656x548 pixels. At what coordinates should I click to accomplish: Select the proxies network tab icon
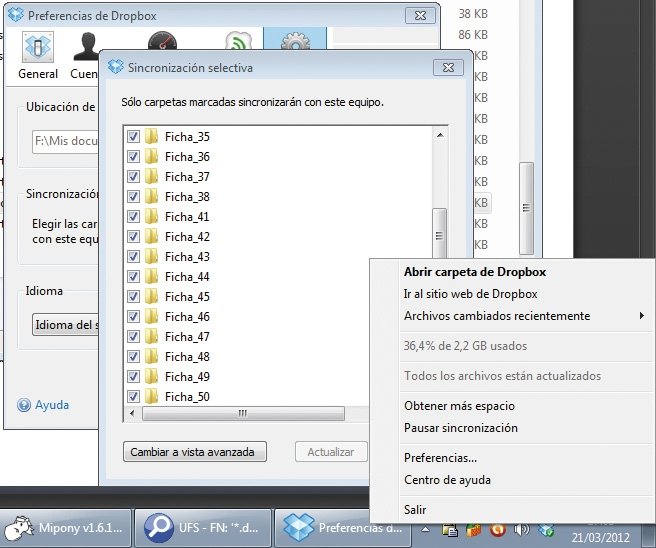(238, 41)
